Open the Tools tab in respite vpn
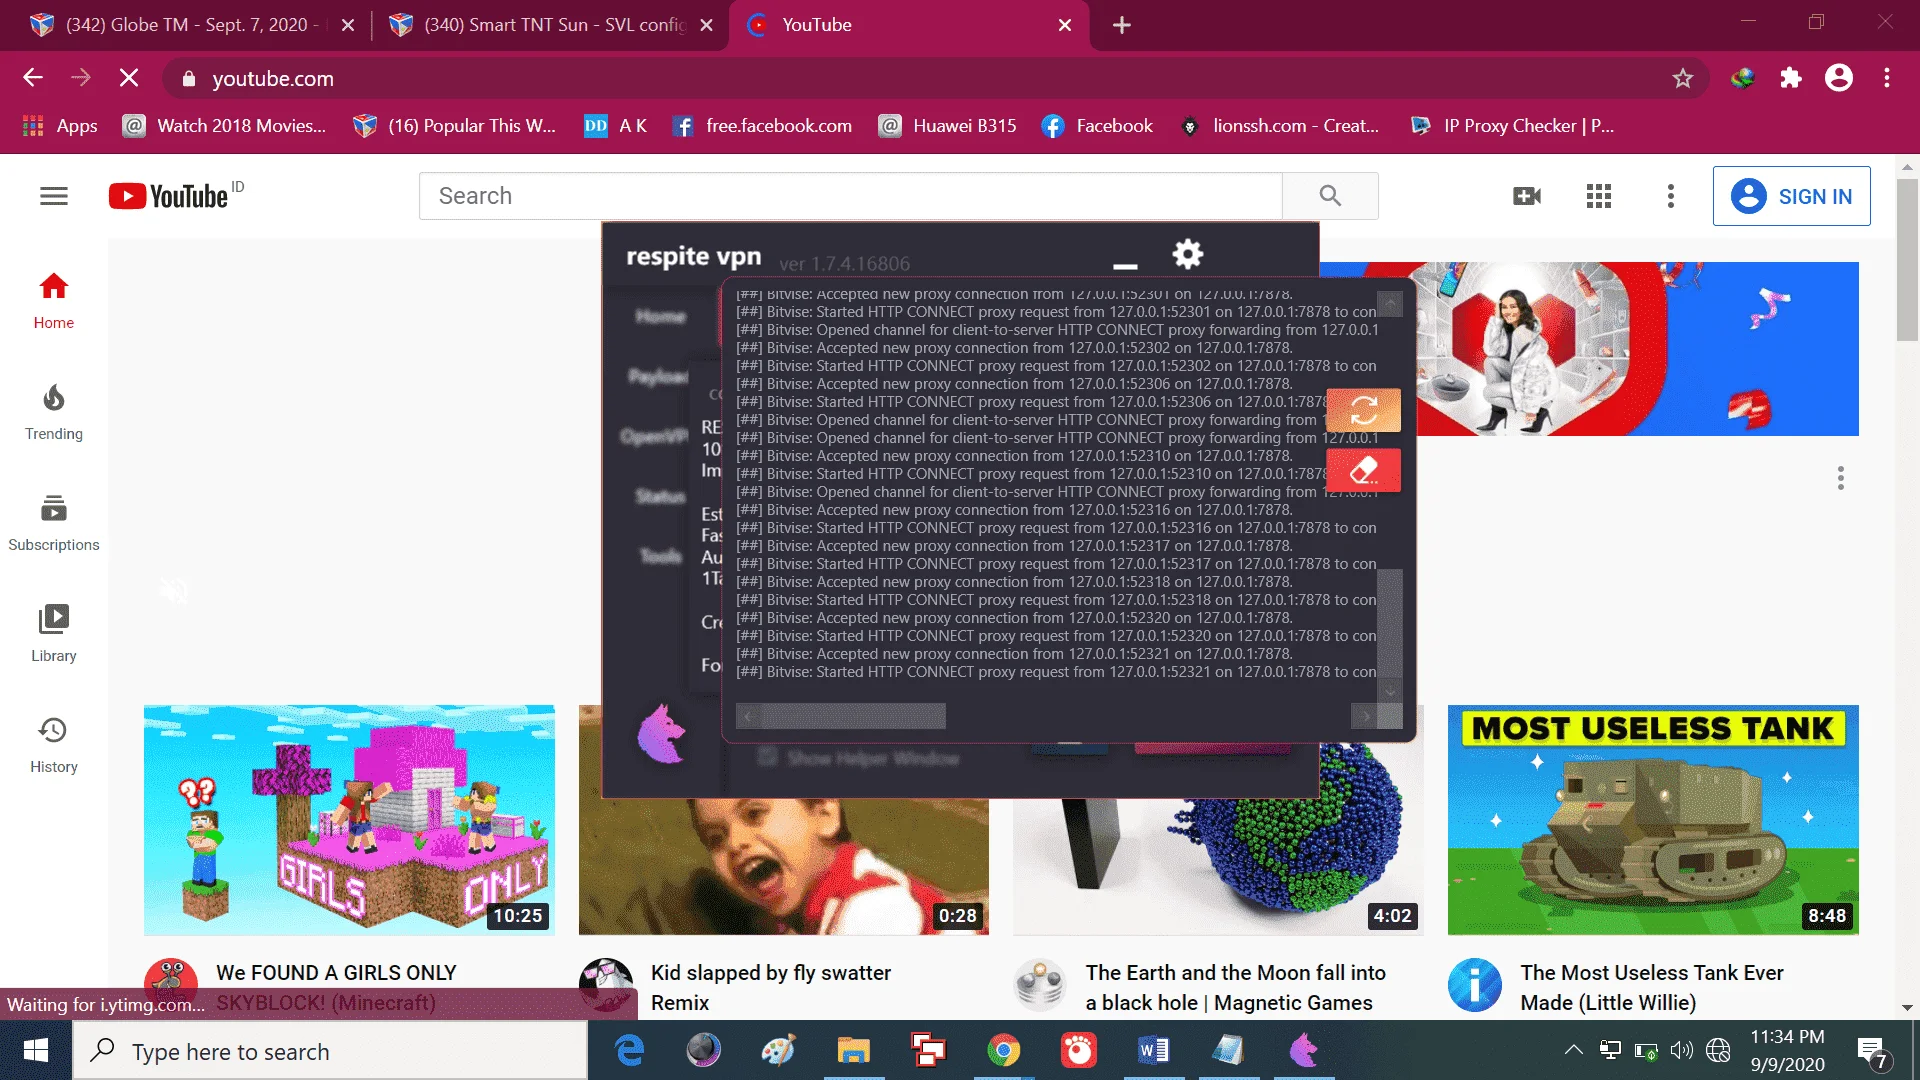This screenshot has height=1080, width=1920. point(661,556)
